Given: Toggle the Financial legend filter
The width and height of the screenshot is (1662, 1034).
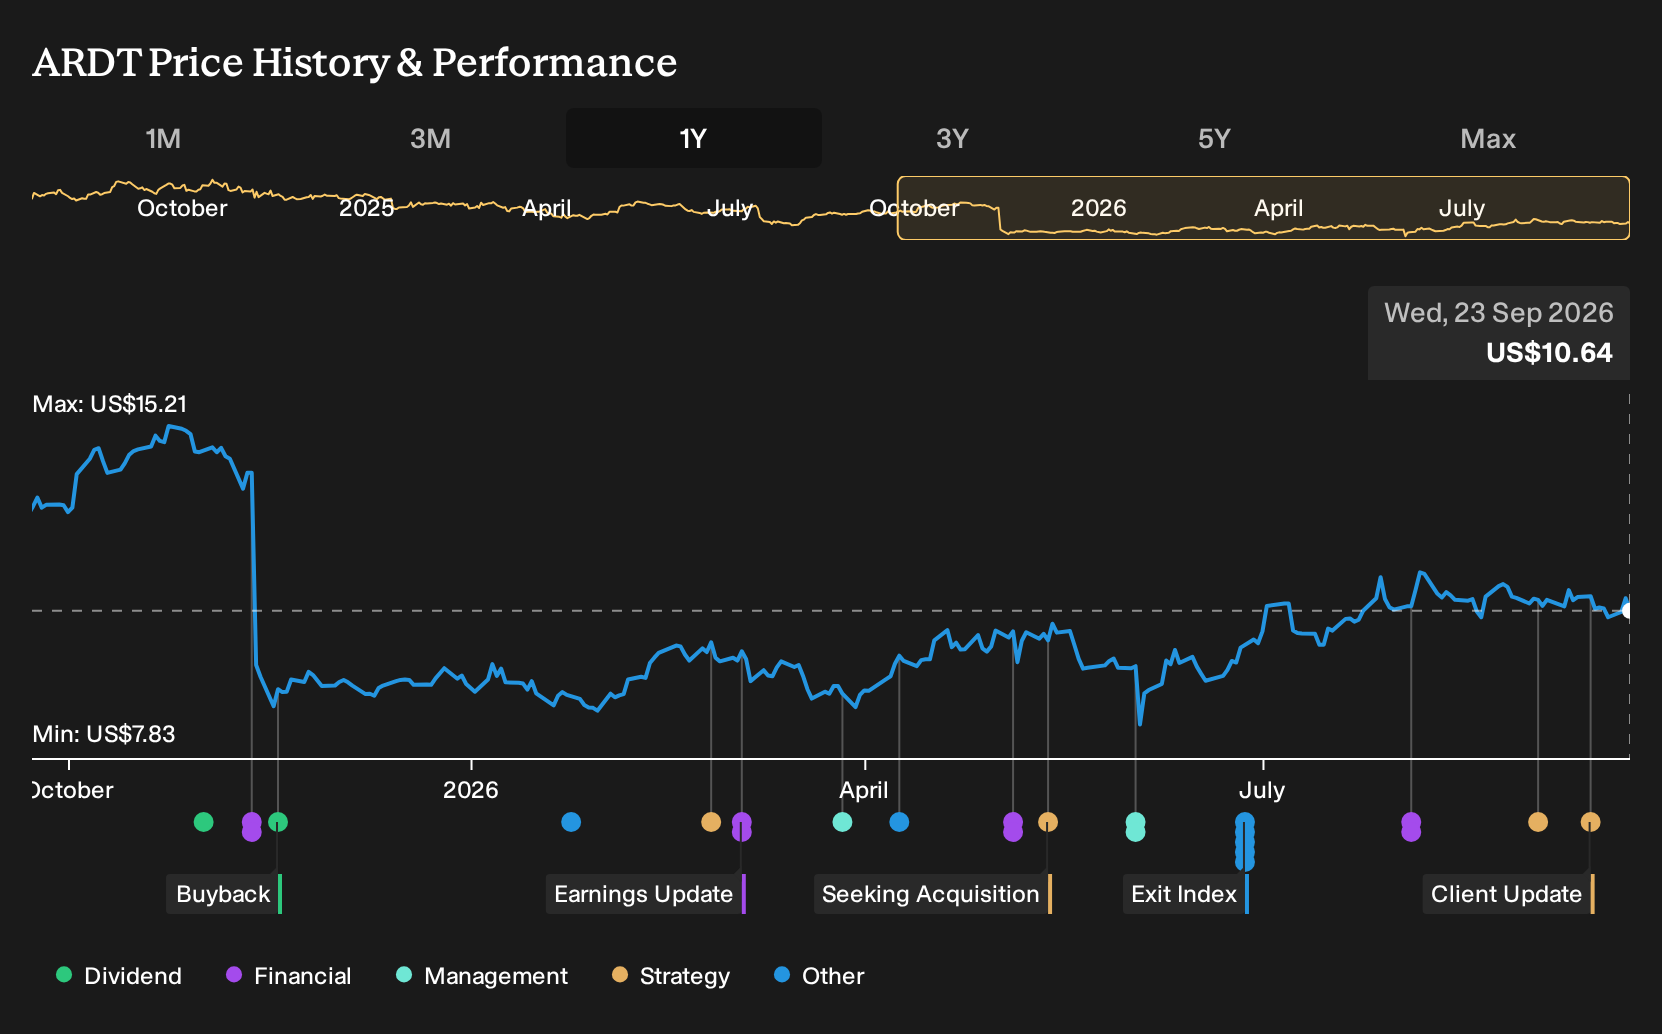Looking at the screenshot, I should [288, 976].
